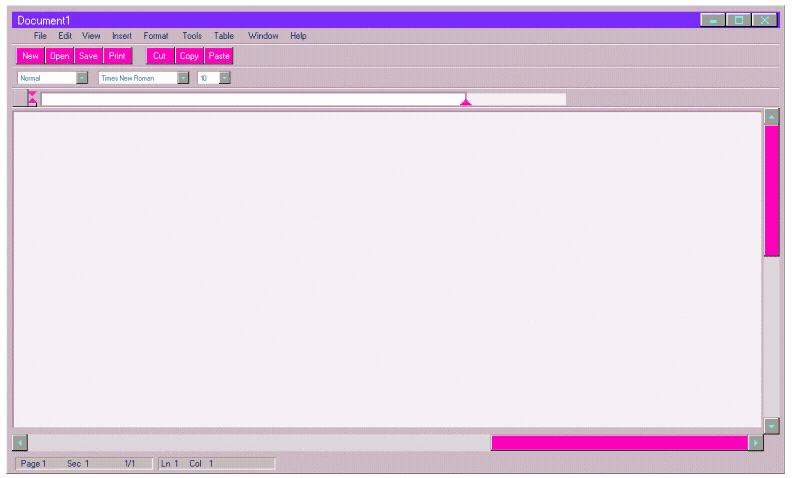Click the Copy button
This screenshot has width=793, height=478.
[189, 56]
